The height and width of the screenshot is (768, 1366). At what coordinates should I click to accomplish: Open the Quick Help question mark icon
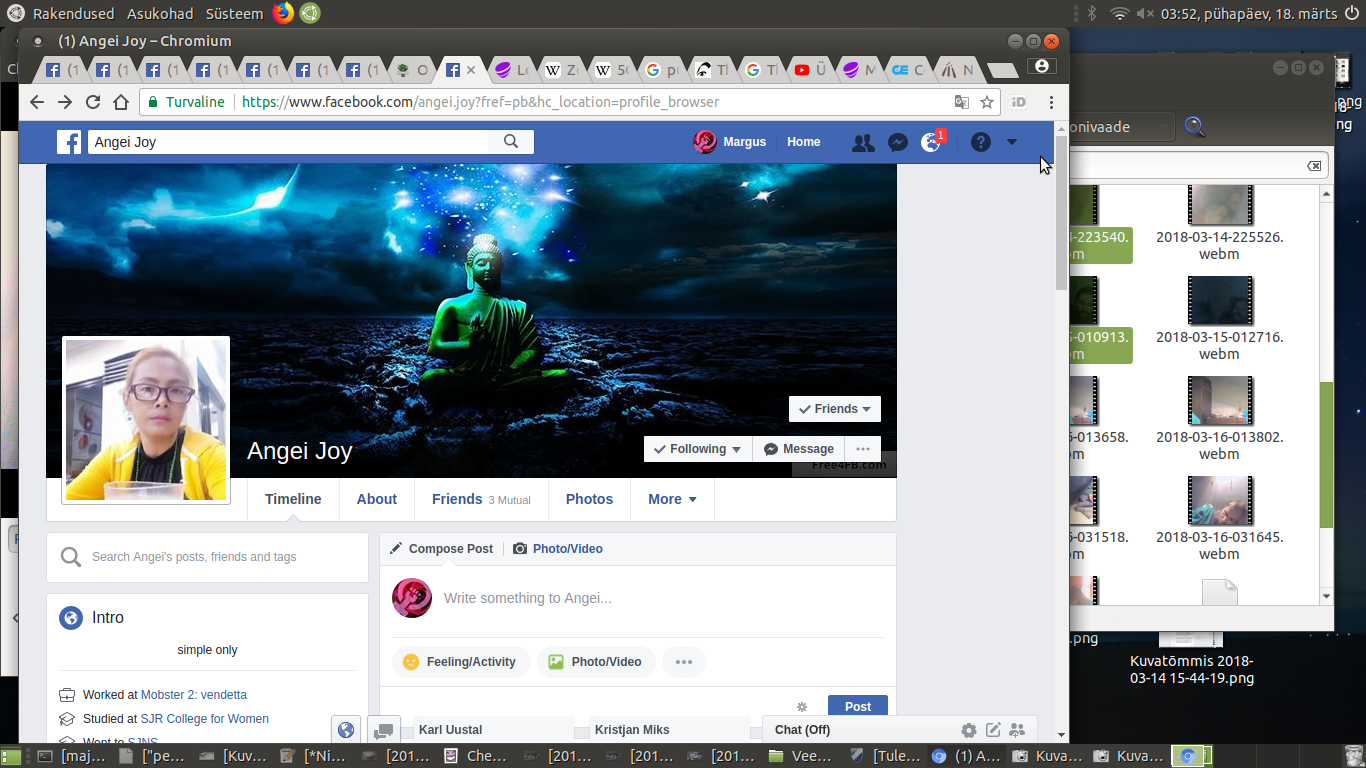point(981,142)
